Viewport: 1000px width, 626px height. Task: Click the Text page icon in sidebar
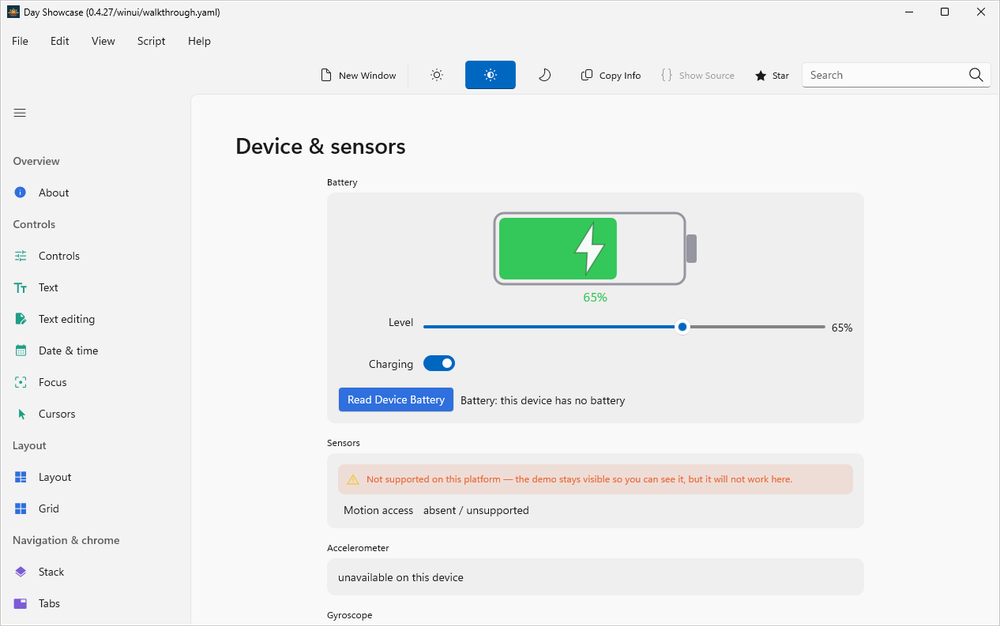(20, 288)
